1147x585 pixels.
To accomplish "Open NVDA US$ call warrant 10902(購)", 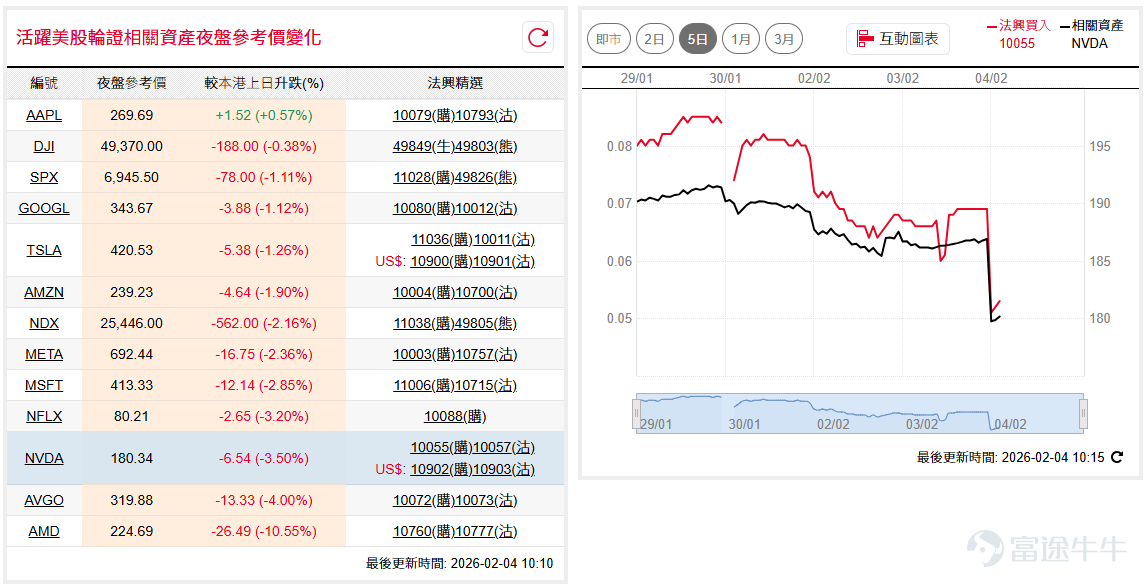I will click(x=442, y=469).
